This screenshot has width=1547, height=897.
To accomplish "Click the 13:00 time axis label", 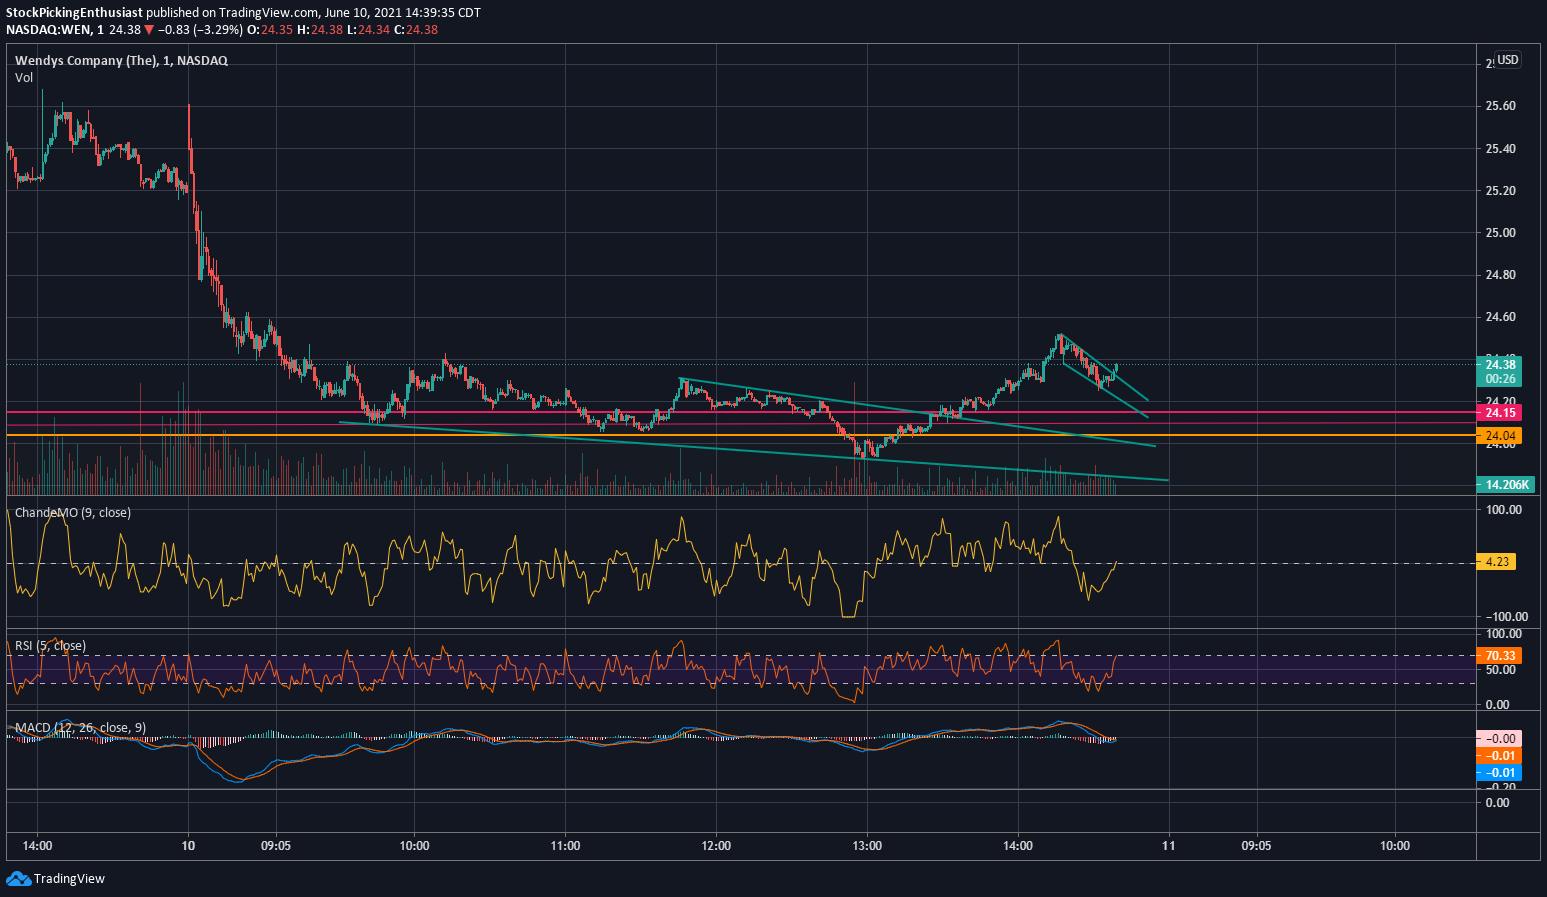I will [x=867, y=846].
